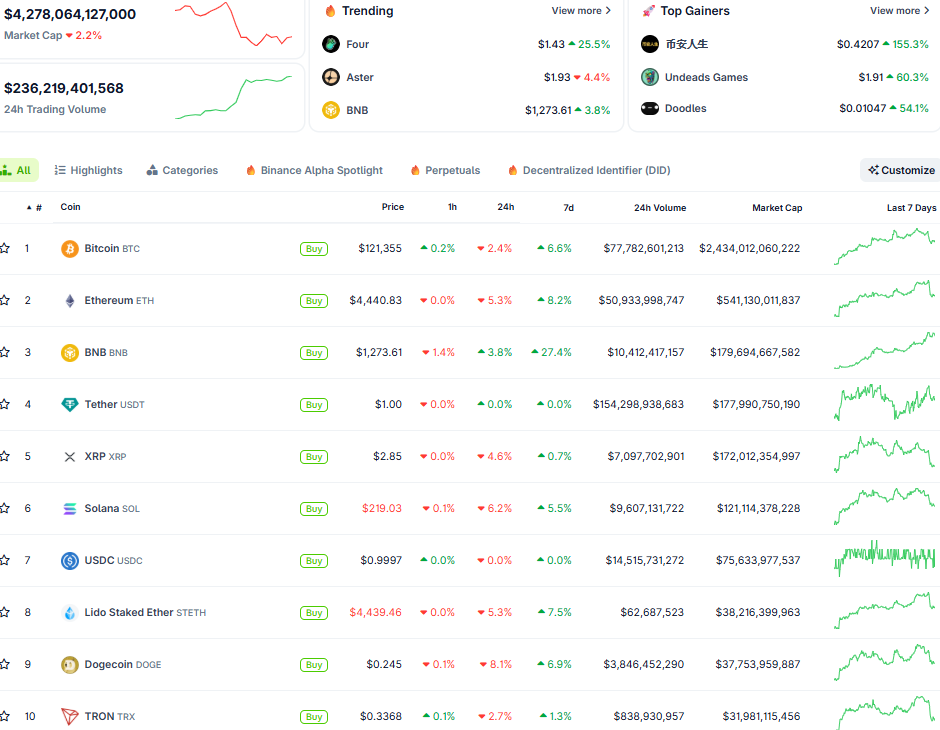
Task: Sort the table by rank # column
Action: [38, 207]
